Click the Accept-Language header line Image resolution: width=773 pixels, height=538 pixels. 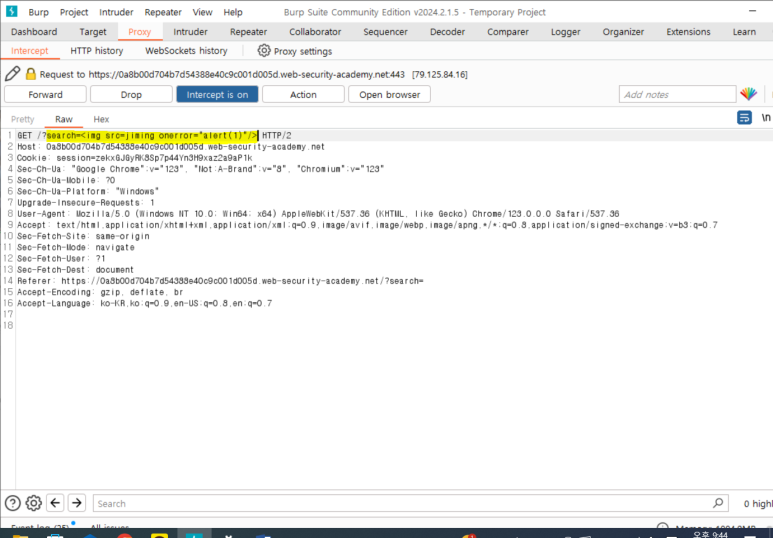144,303
